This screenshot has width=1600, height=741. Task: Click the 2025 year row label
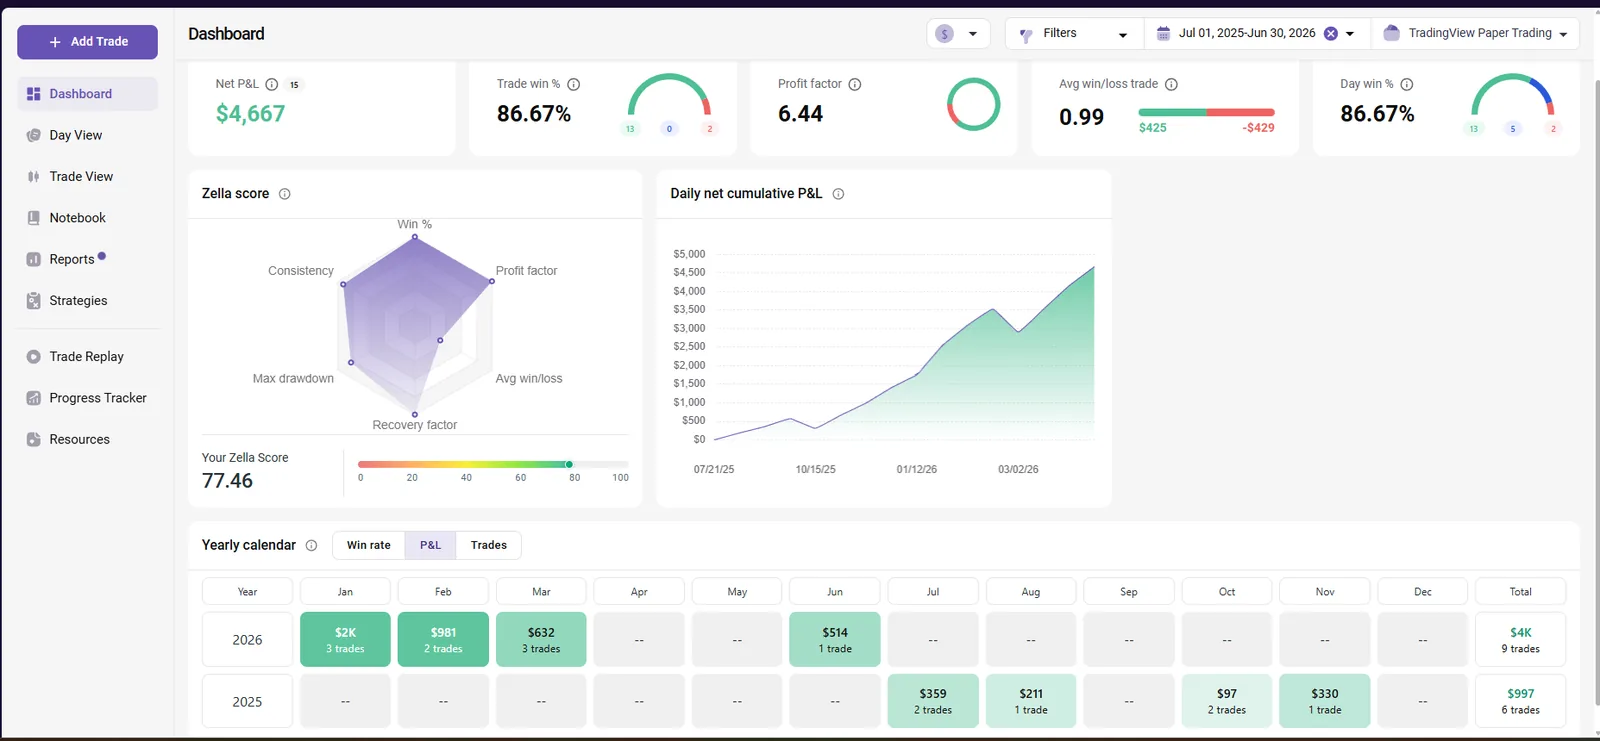coord(247,701)
